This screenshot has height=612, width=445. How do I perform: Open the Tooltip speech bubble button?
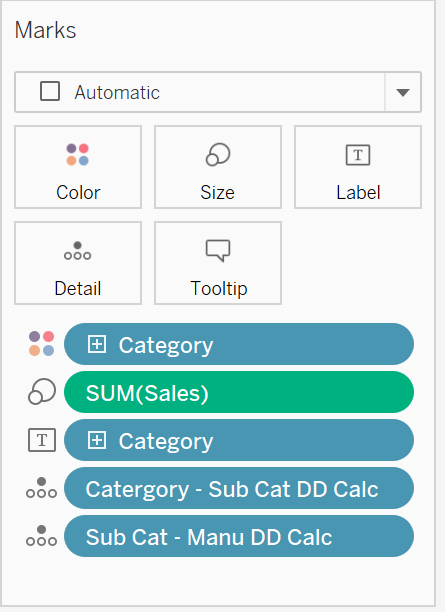(x=218, y=263)
